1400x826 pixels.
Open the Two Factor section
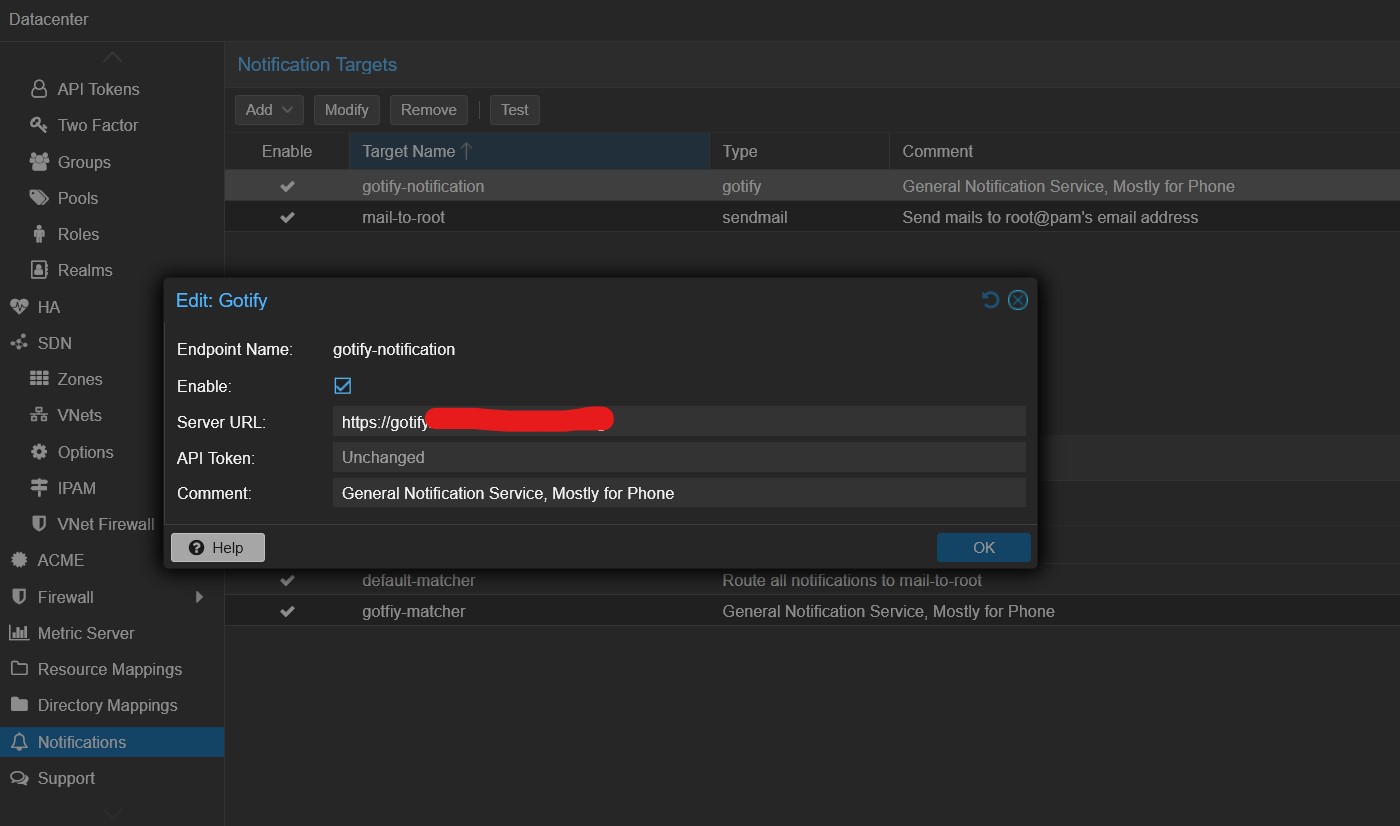98,125
